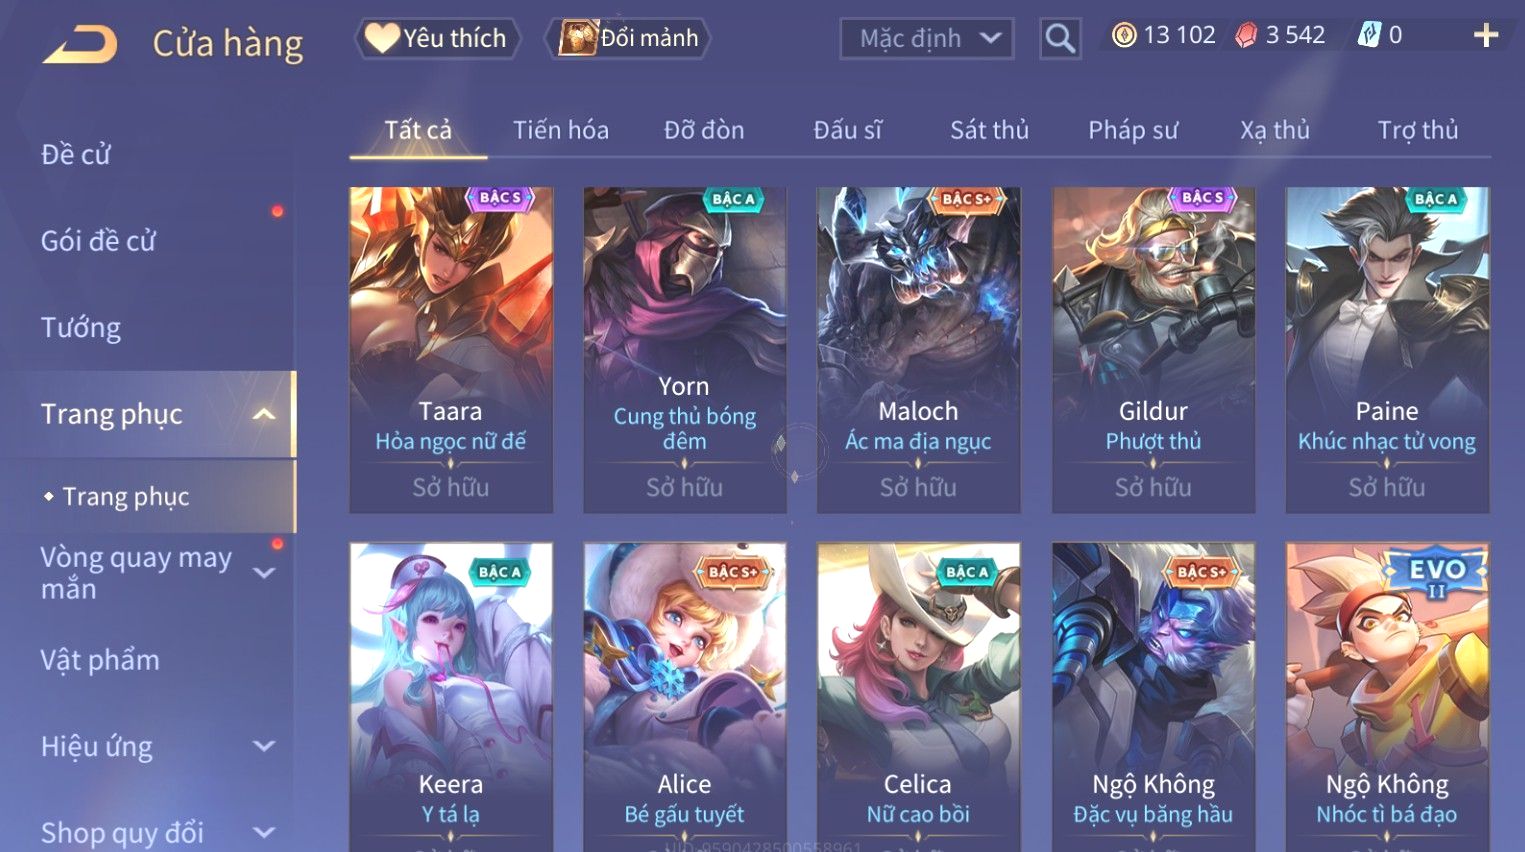Open the Mặc định sort dropdown

tap(927, 39)
